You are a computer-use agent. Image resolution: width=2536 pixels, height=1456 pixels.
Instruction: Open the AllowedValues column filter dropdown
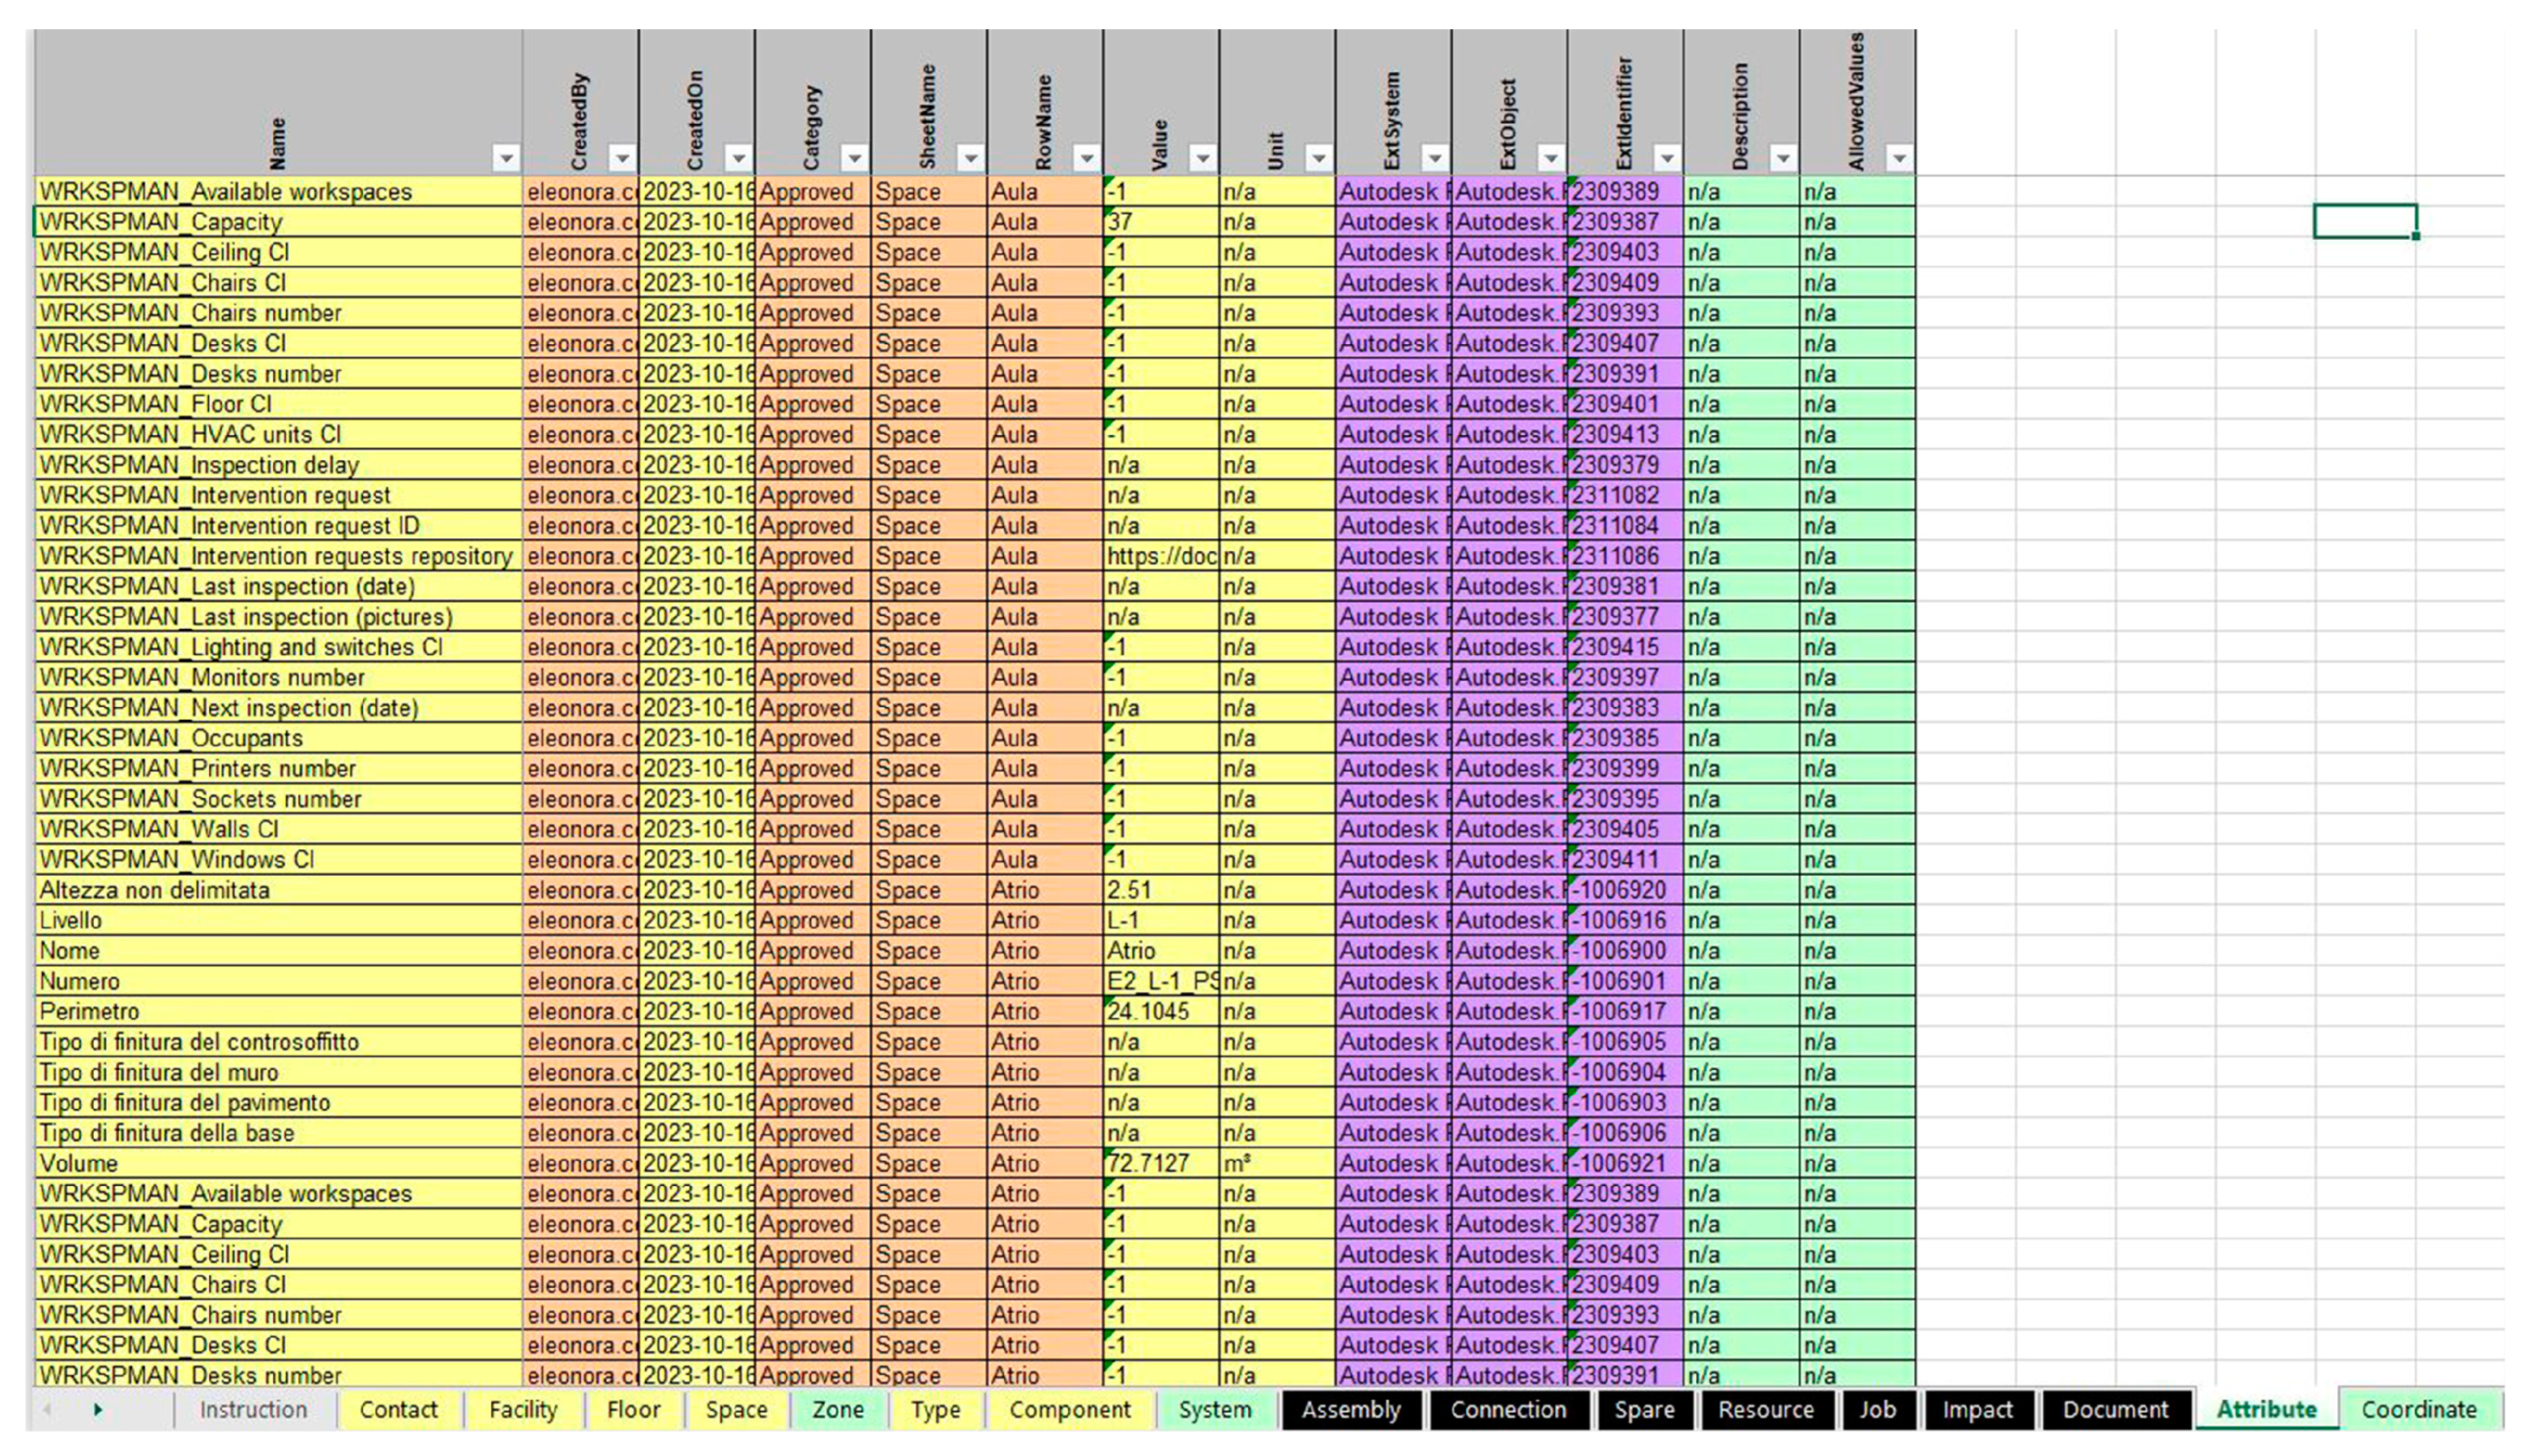click(1895, 157)
